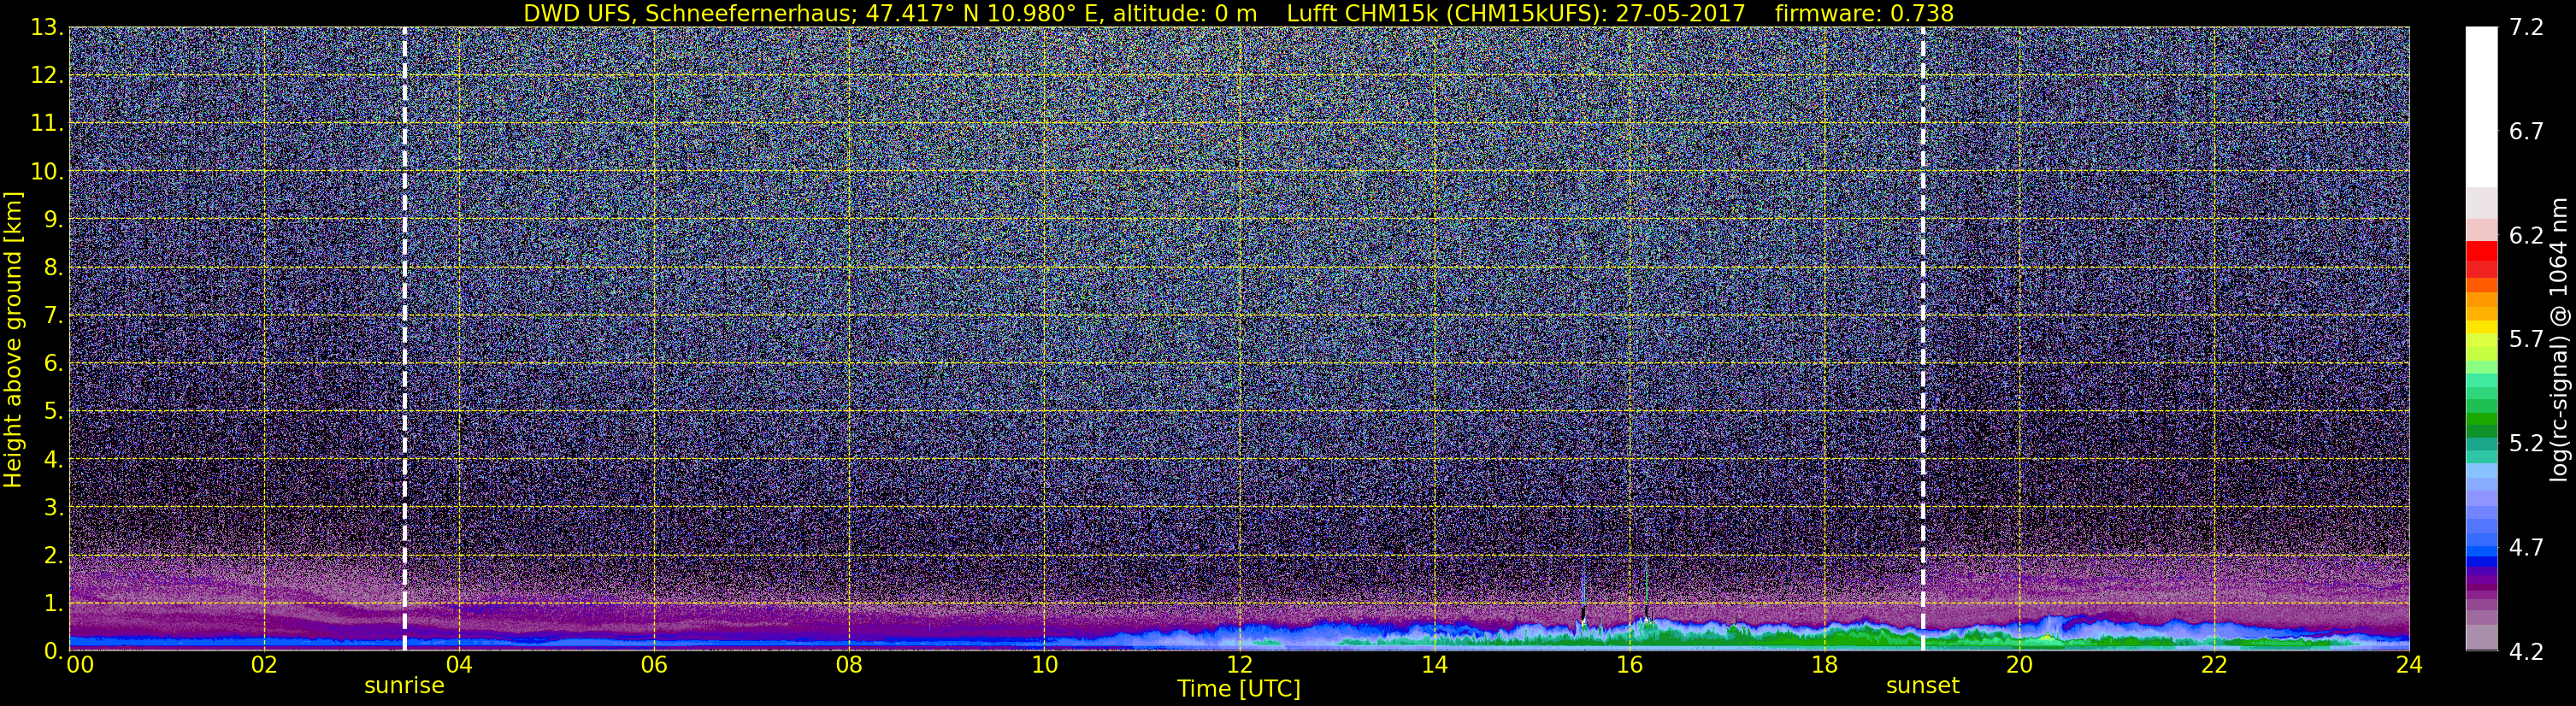This screenshot has width=2576, height=706.
Task: Click the 'firmware: 0.738' text in title
Action: click(x=1864, y=13)
